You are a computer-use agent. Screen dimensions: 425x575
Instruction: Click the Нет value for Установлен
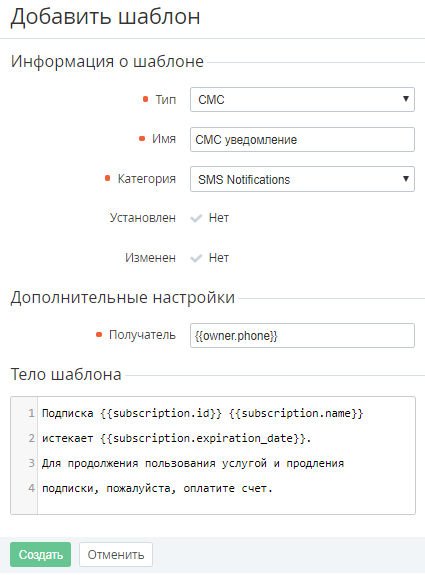point(219,218)
